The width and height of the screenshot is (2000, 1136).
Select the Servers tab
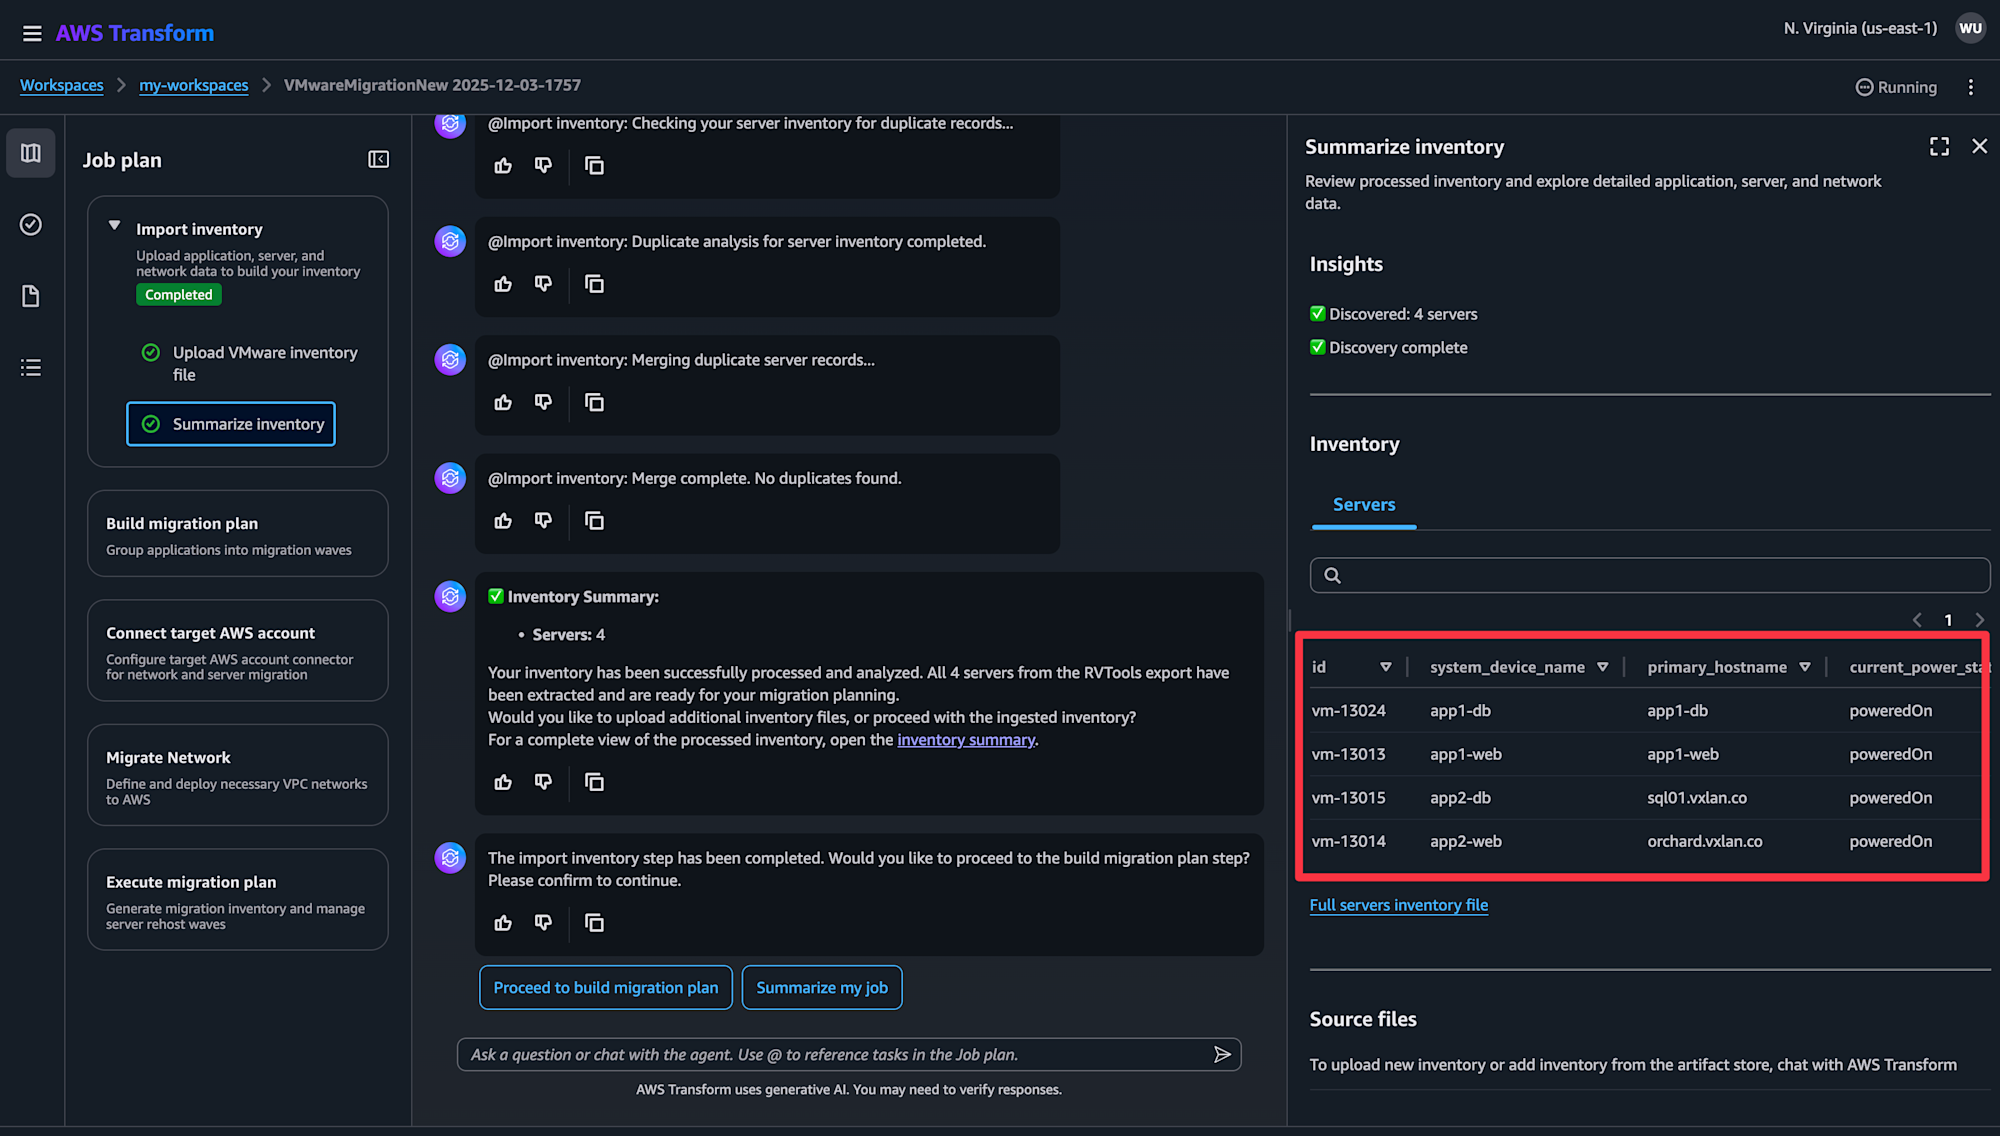pyautogui.click(x=1363, y=505)
